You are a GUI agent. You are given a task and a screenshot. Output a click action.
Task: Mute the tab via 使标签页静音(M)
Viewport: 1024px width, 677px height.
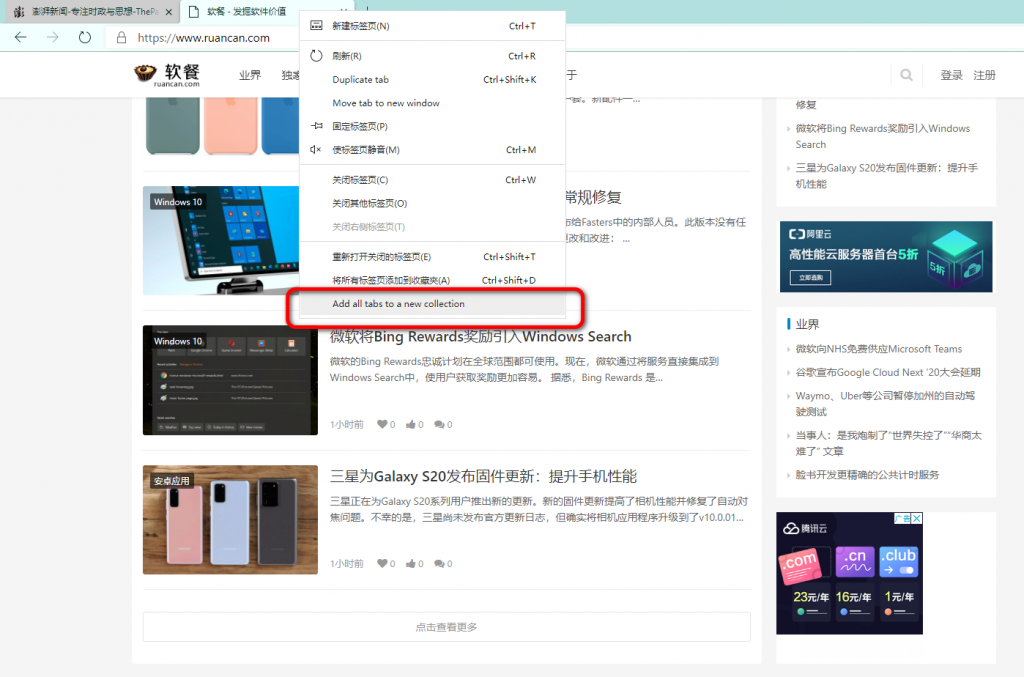(365, 150)
